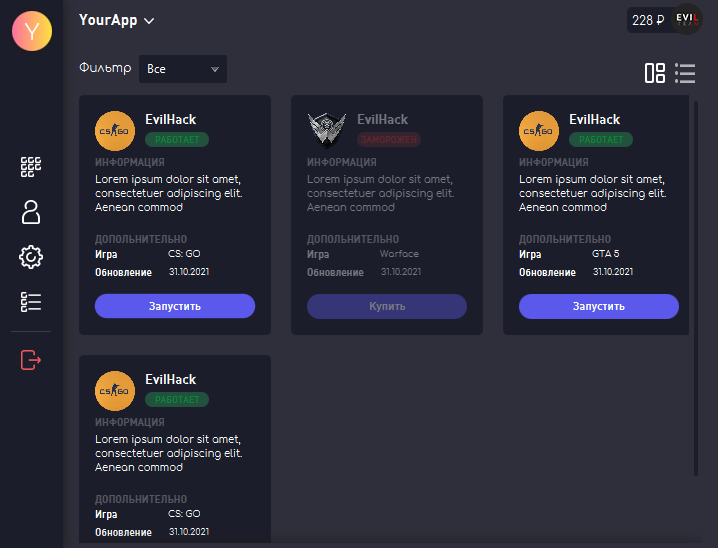Click Запустить on the GTA 5 card
718x548 pixels.
tap(599, 306)
